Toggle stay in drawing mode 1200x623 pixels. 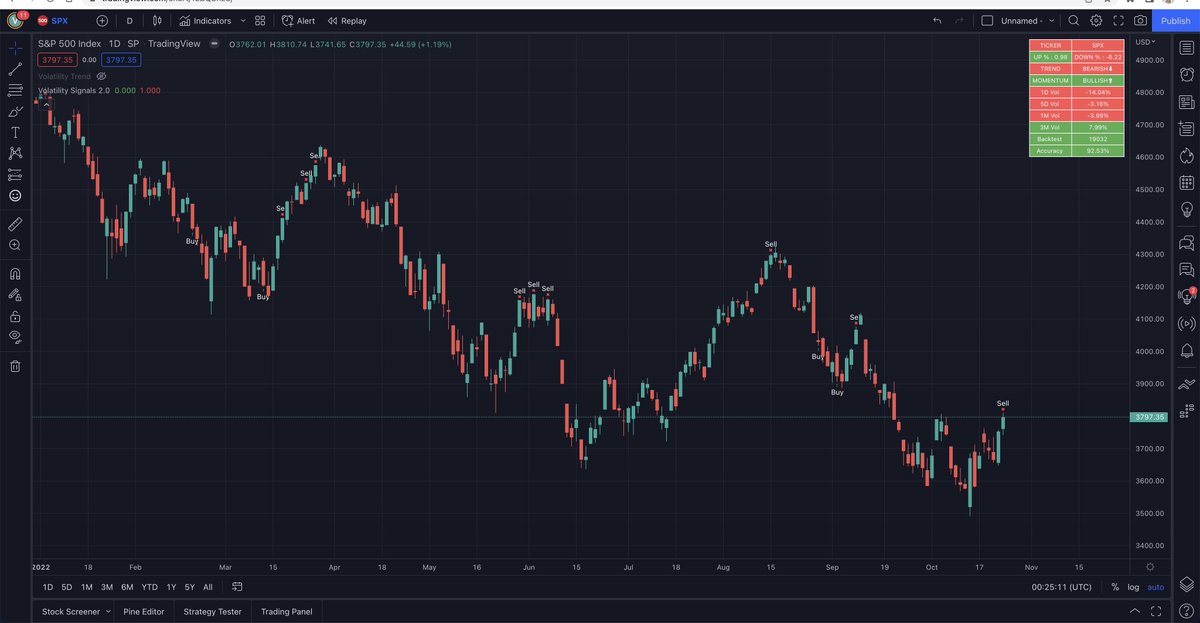[x=15, y=295]
